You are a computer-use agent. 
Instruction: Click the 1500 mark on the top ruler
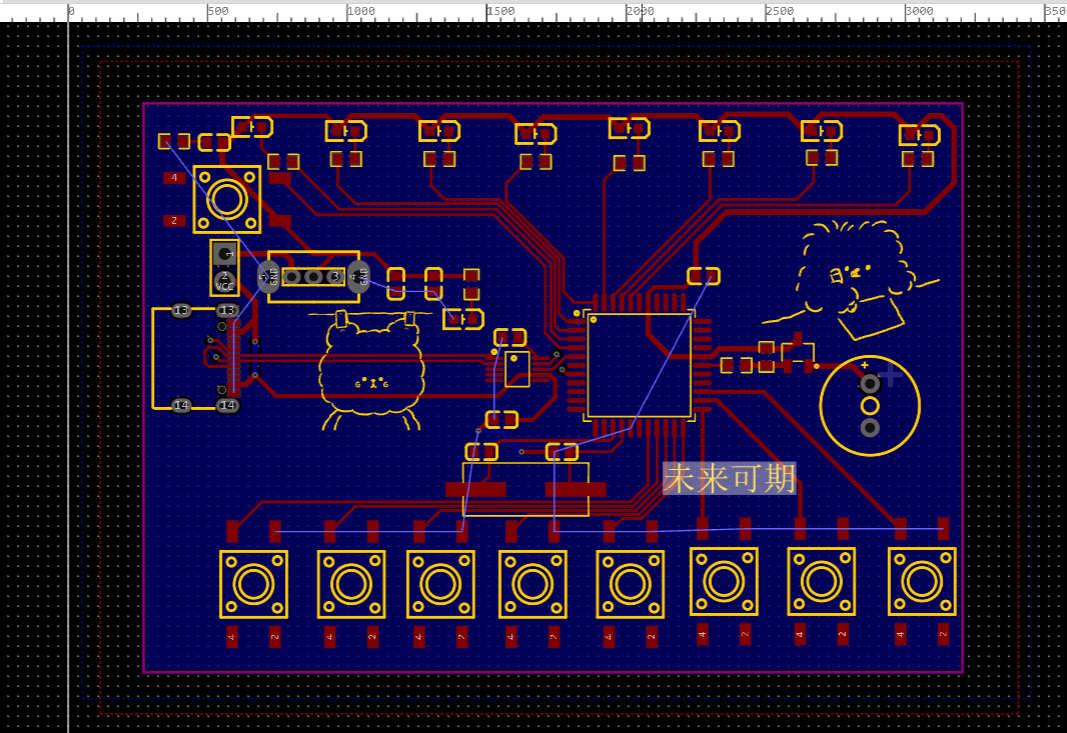(501, 11)
